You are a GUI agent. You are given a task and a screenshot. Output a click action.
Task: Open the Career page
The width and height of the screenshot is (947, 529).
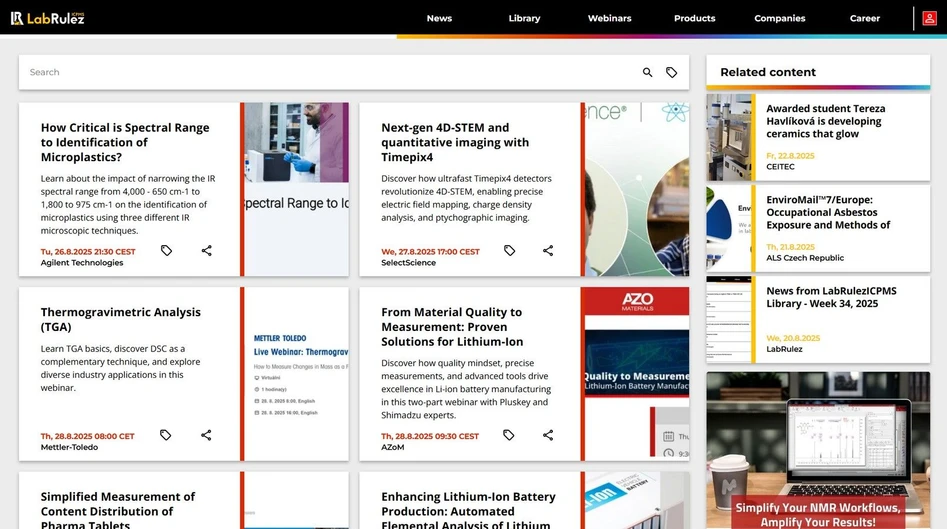pyautogui.click(x=865, y=18)
